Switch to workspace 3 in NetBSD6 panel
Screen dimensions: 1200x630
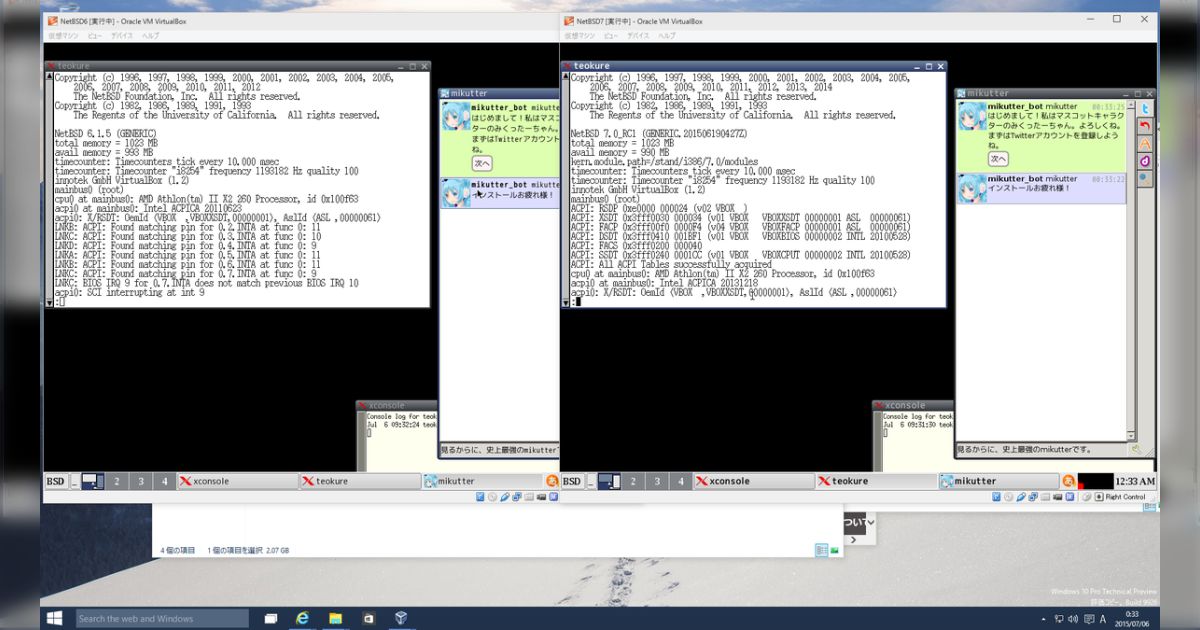click(x=141, y=481)
